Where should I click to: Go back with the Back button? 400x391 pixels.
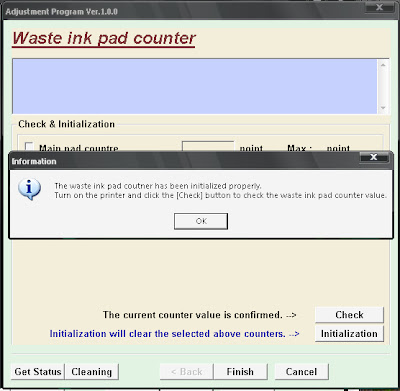tap(186, 372)
